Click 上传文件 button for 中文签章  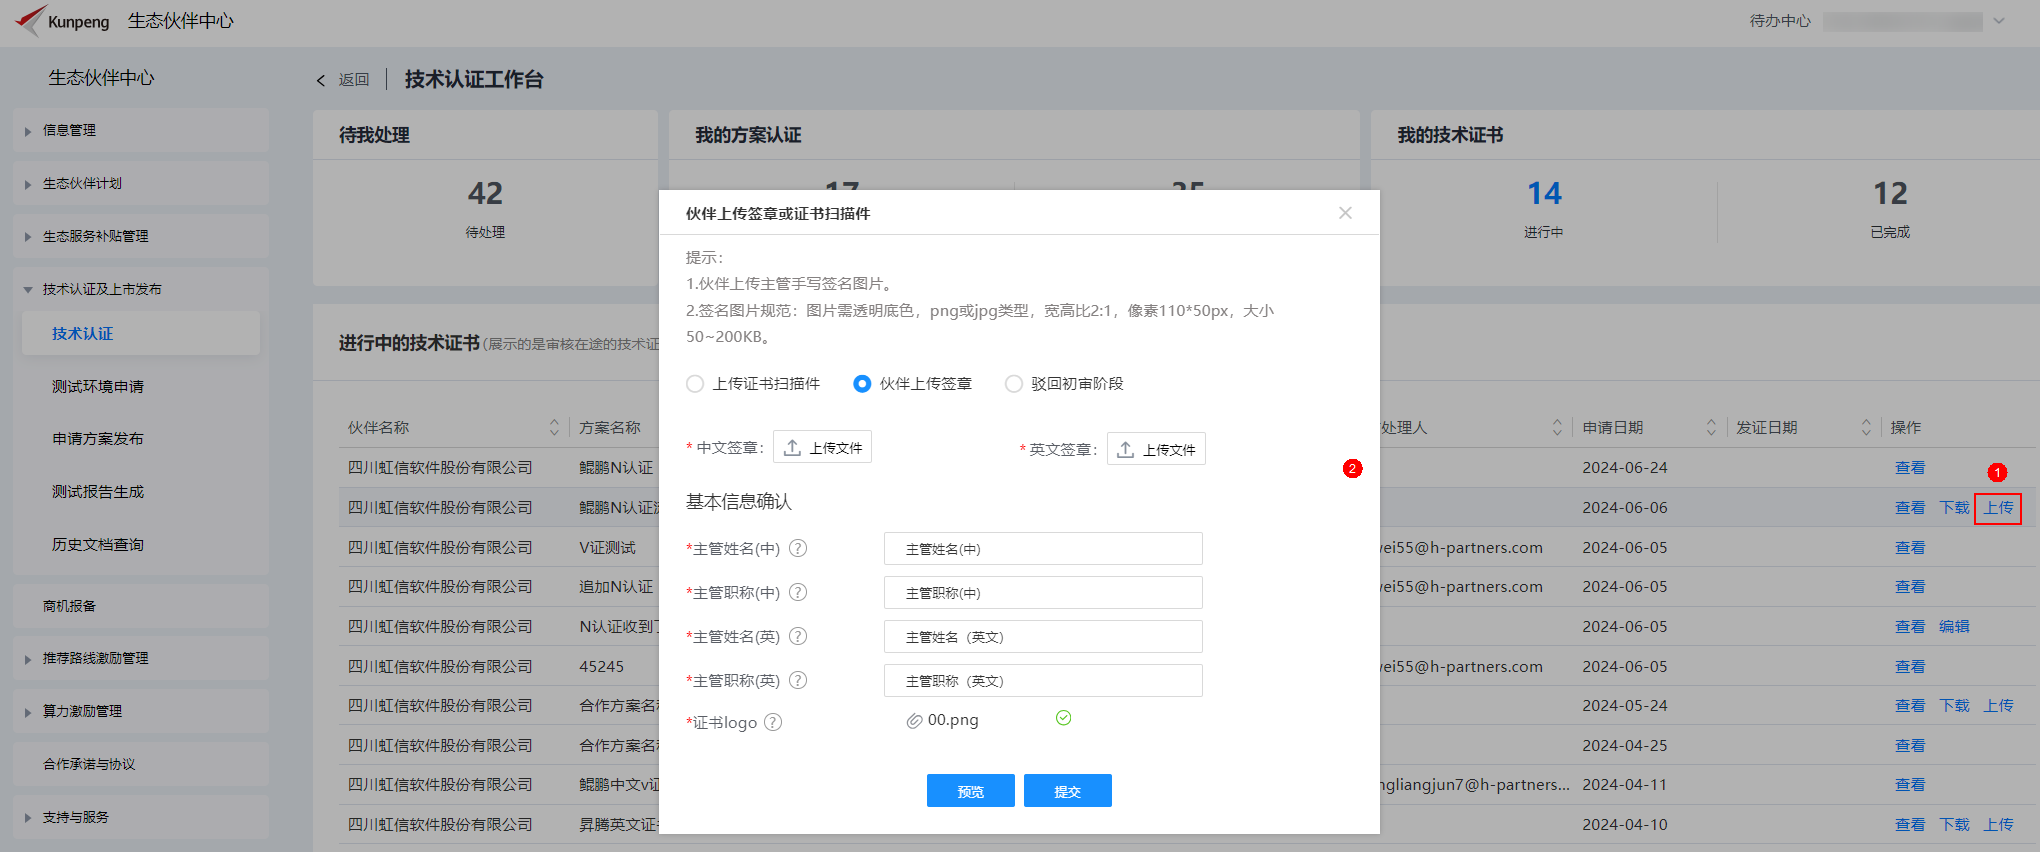pos(822,447)
